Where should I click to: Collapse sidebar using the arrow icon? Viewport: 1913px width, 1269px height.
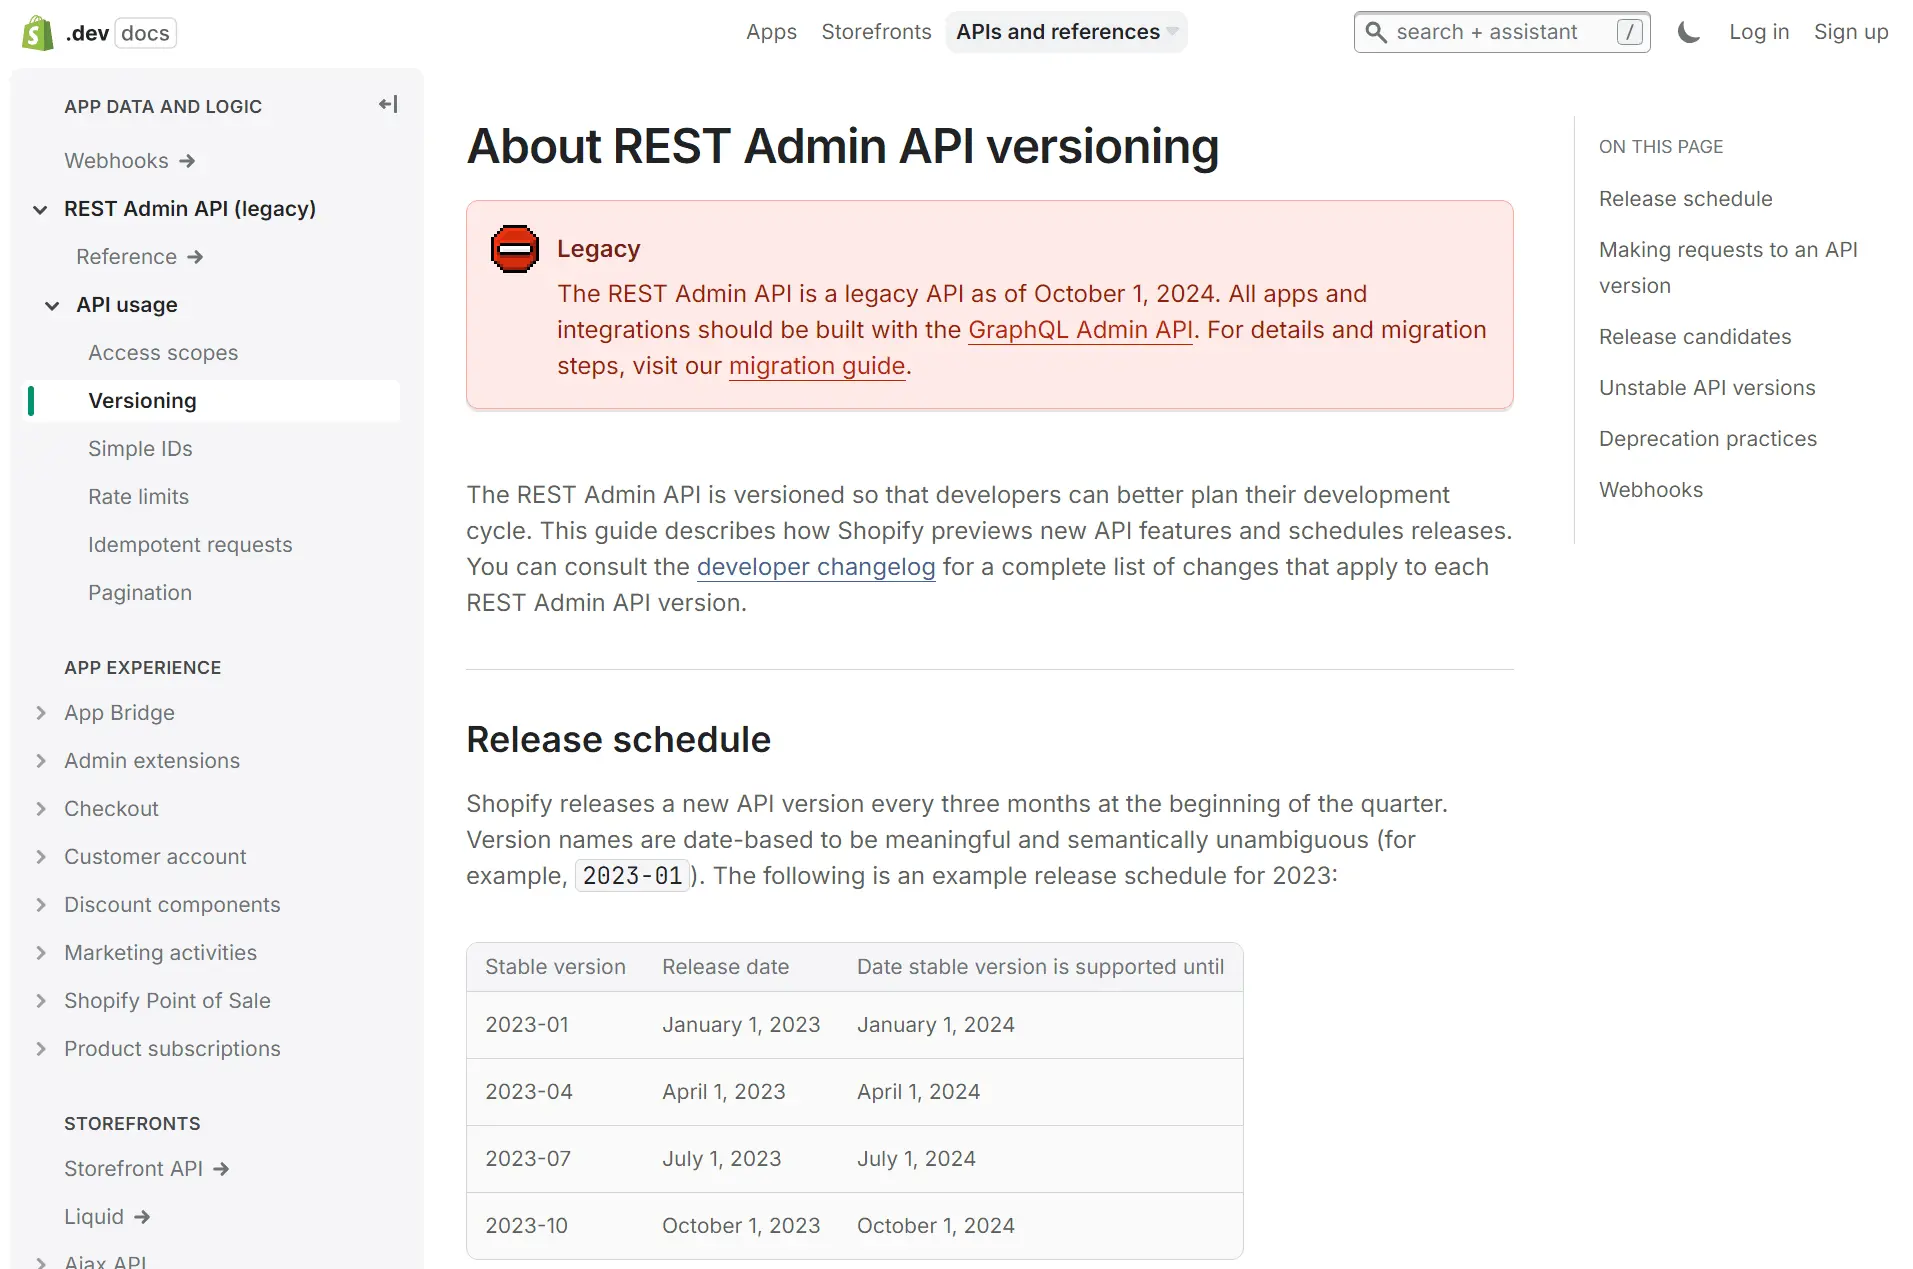388,104
